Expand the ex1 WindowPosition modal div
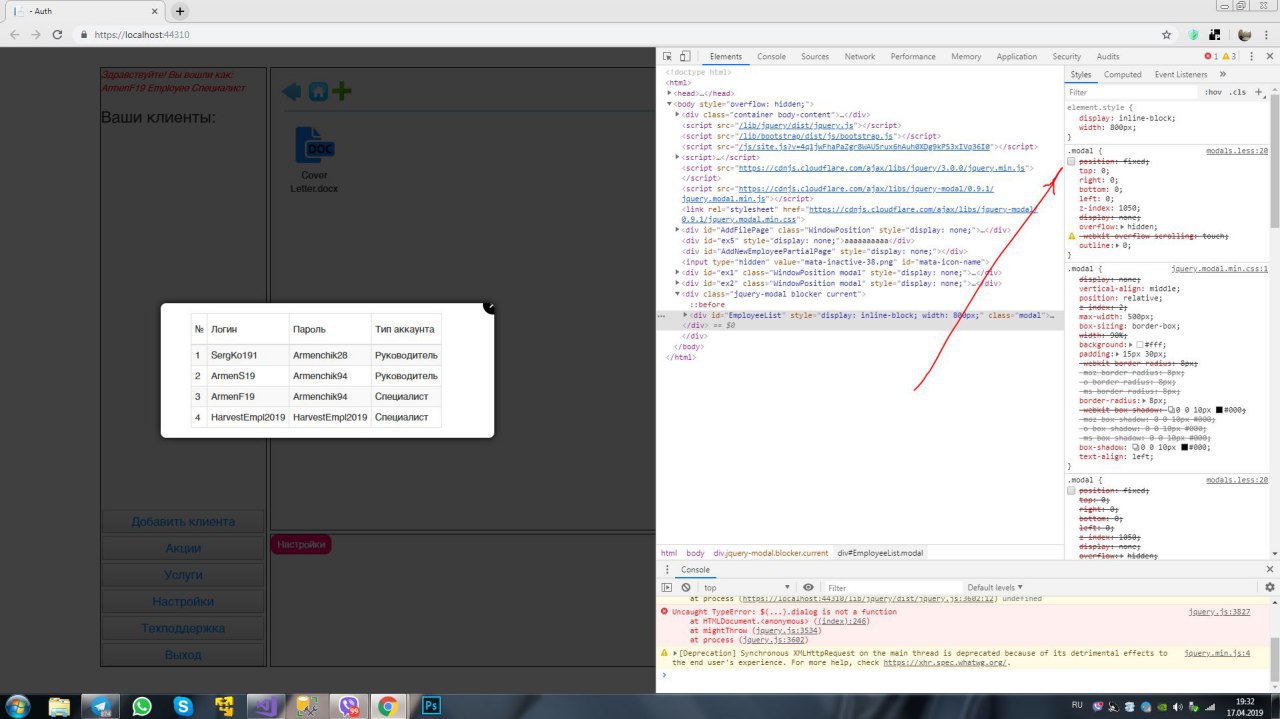 click(x=678, y=272)
